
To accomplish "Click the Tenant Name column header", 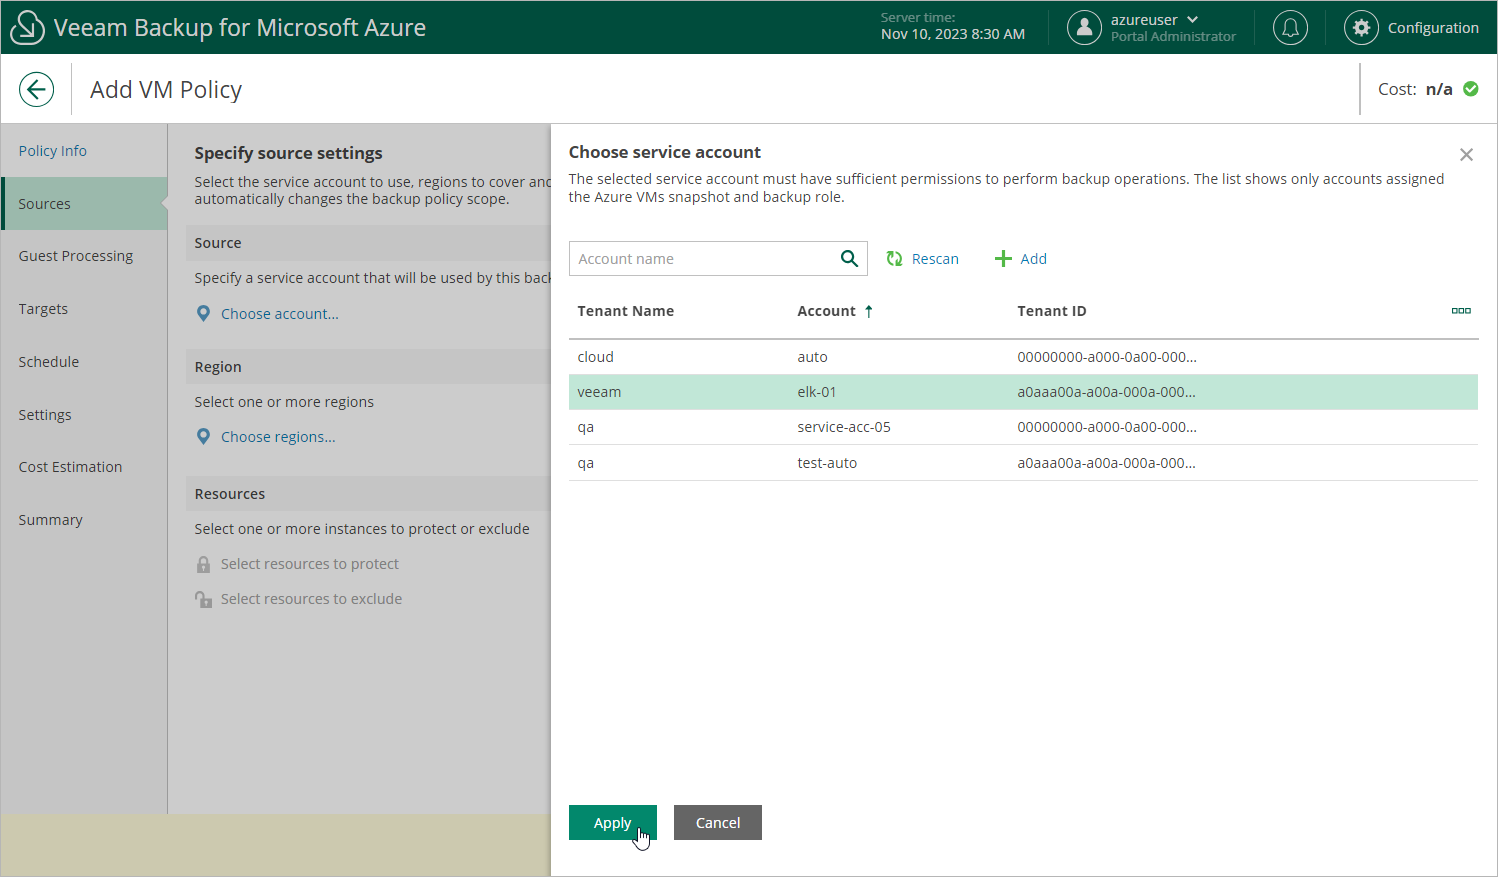I will point(626,311).
